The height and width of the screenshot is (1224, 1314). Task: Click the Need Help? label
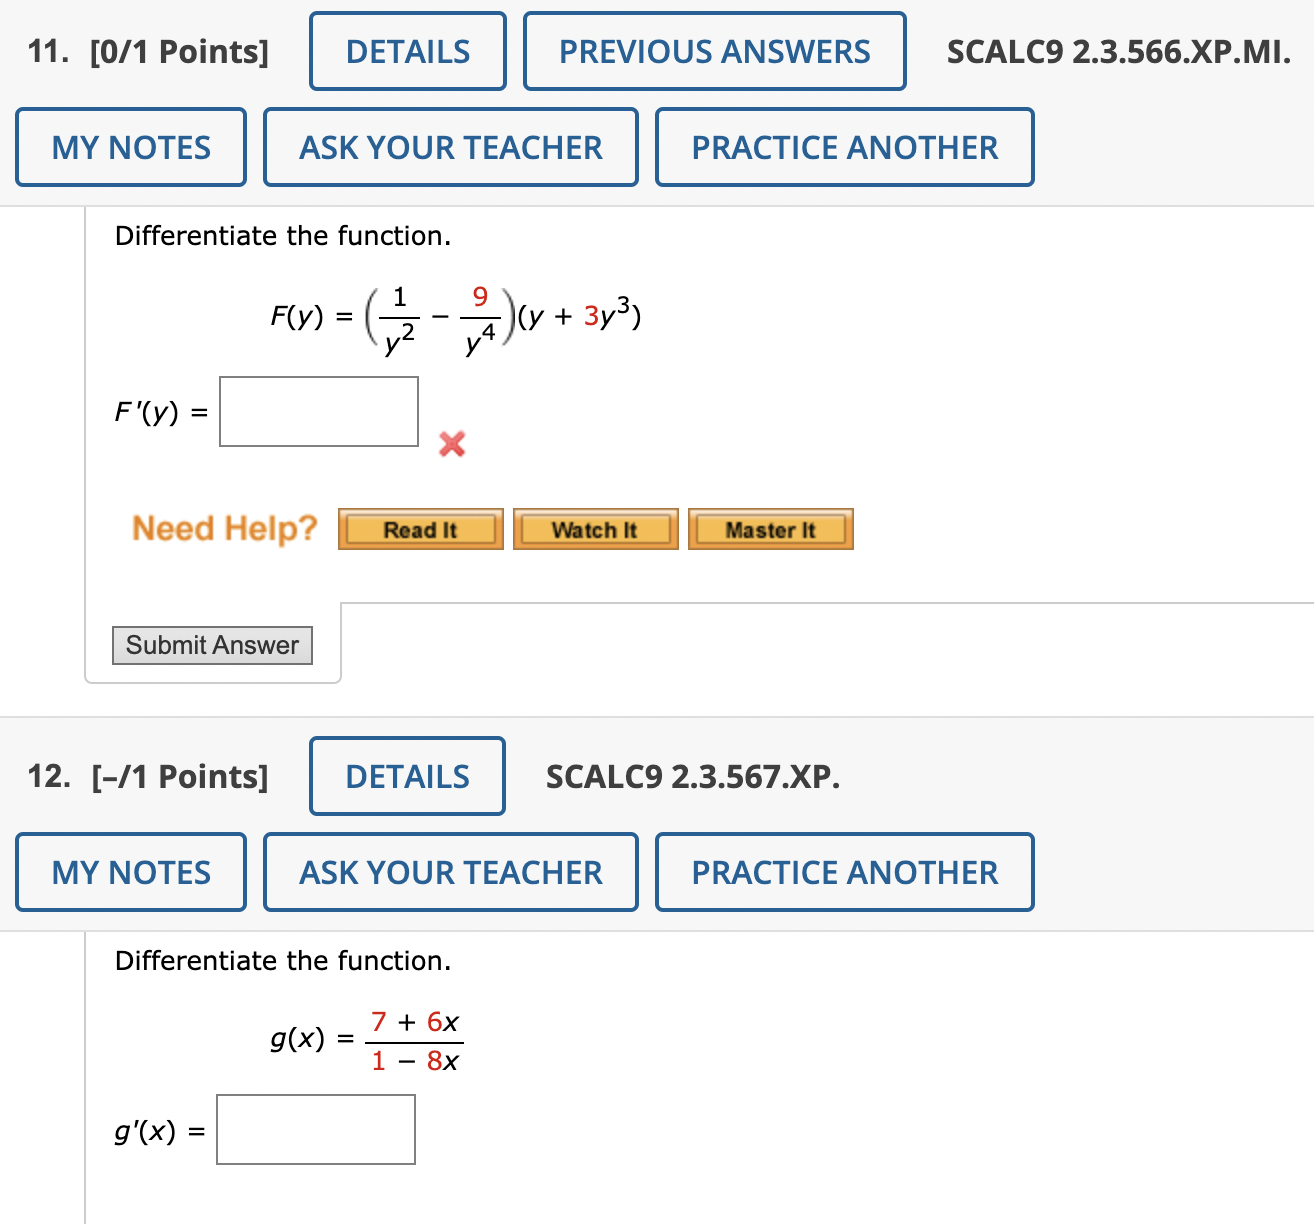(x=224, y=528)
